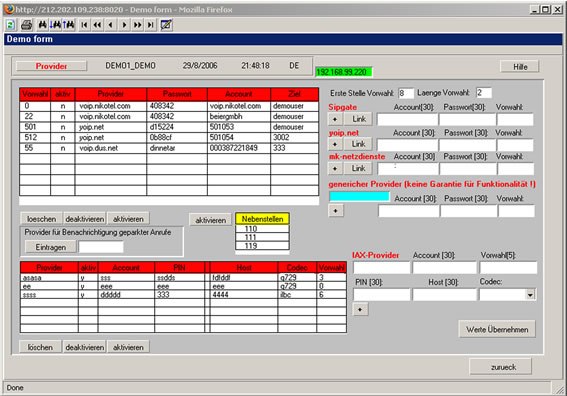Image resolution: width=567 pixels, height=396 pixels.
Task: Click the edit pencil icon in toolbar
Action: point(166,25)
